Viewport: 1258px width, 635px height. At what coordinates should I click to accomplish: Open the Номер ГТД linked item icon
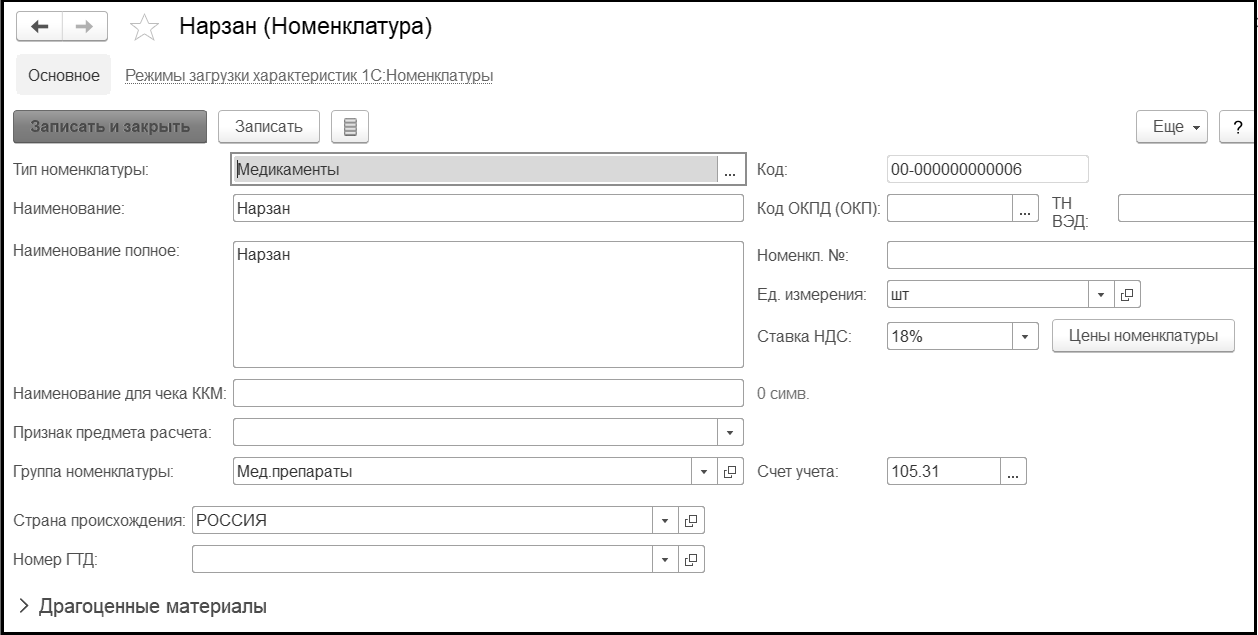[691, 559]
